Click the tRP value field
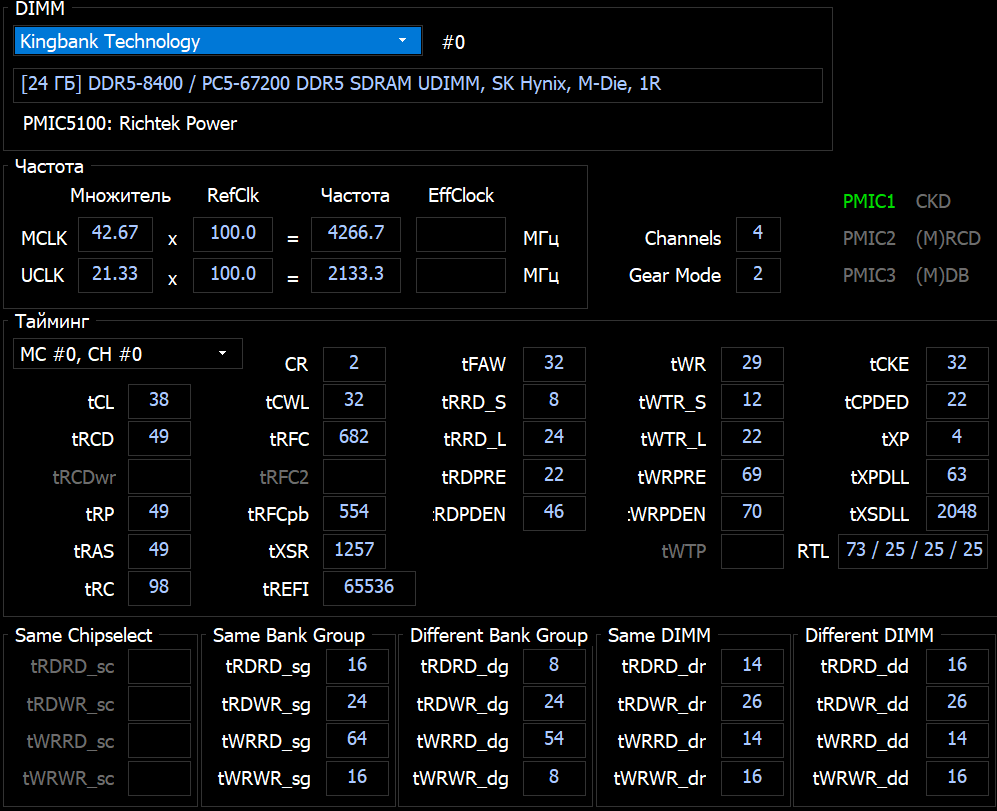Screen dimensions: 997x811 pos(159,513)
